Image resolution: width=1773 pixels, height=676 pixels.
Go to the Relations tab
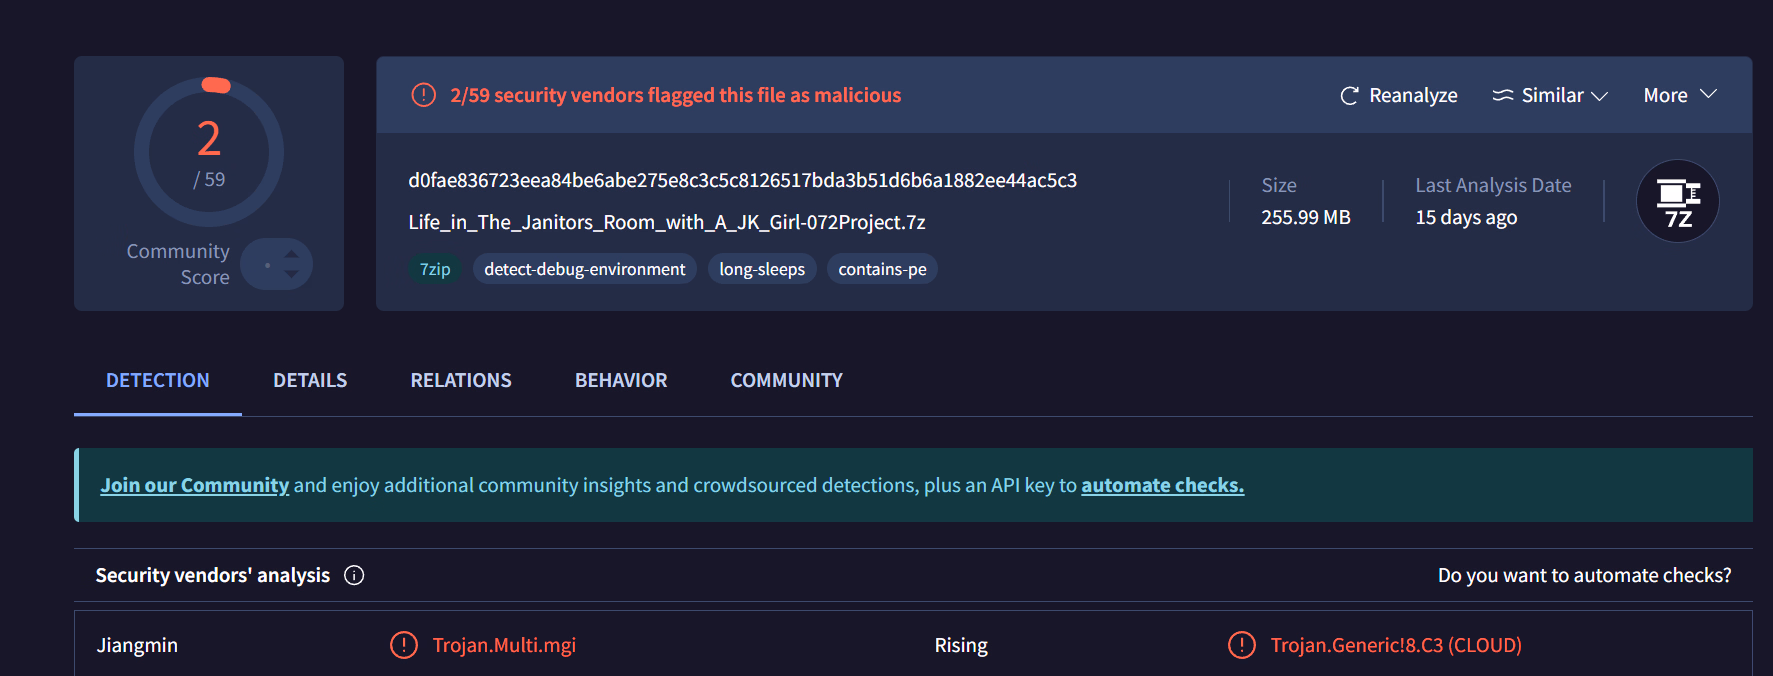(461, 380)
